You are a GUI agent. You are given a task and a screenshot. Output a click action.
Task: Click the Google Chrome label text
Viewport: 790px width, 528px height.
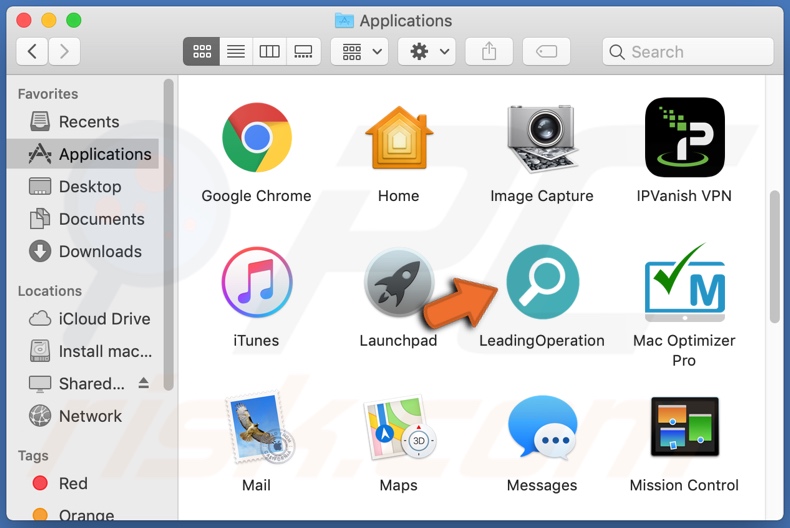tap(256, 195)
